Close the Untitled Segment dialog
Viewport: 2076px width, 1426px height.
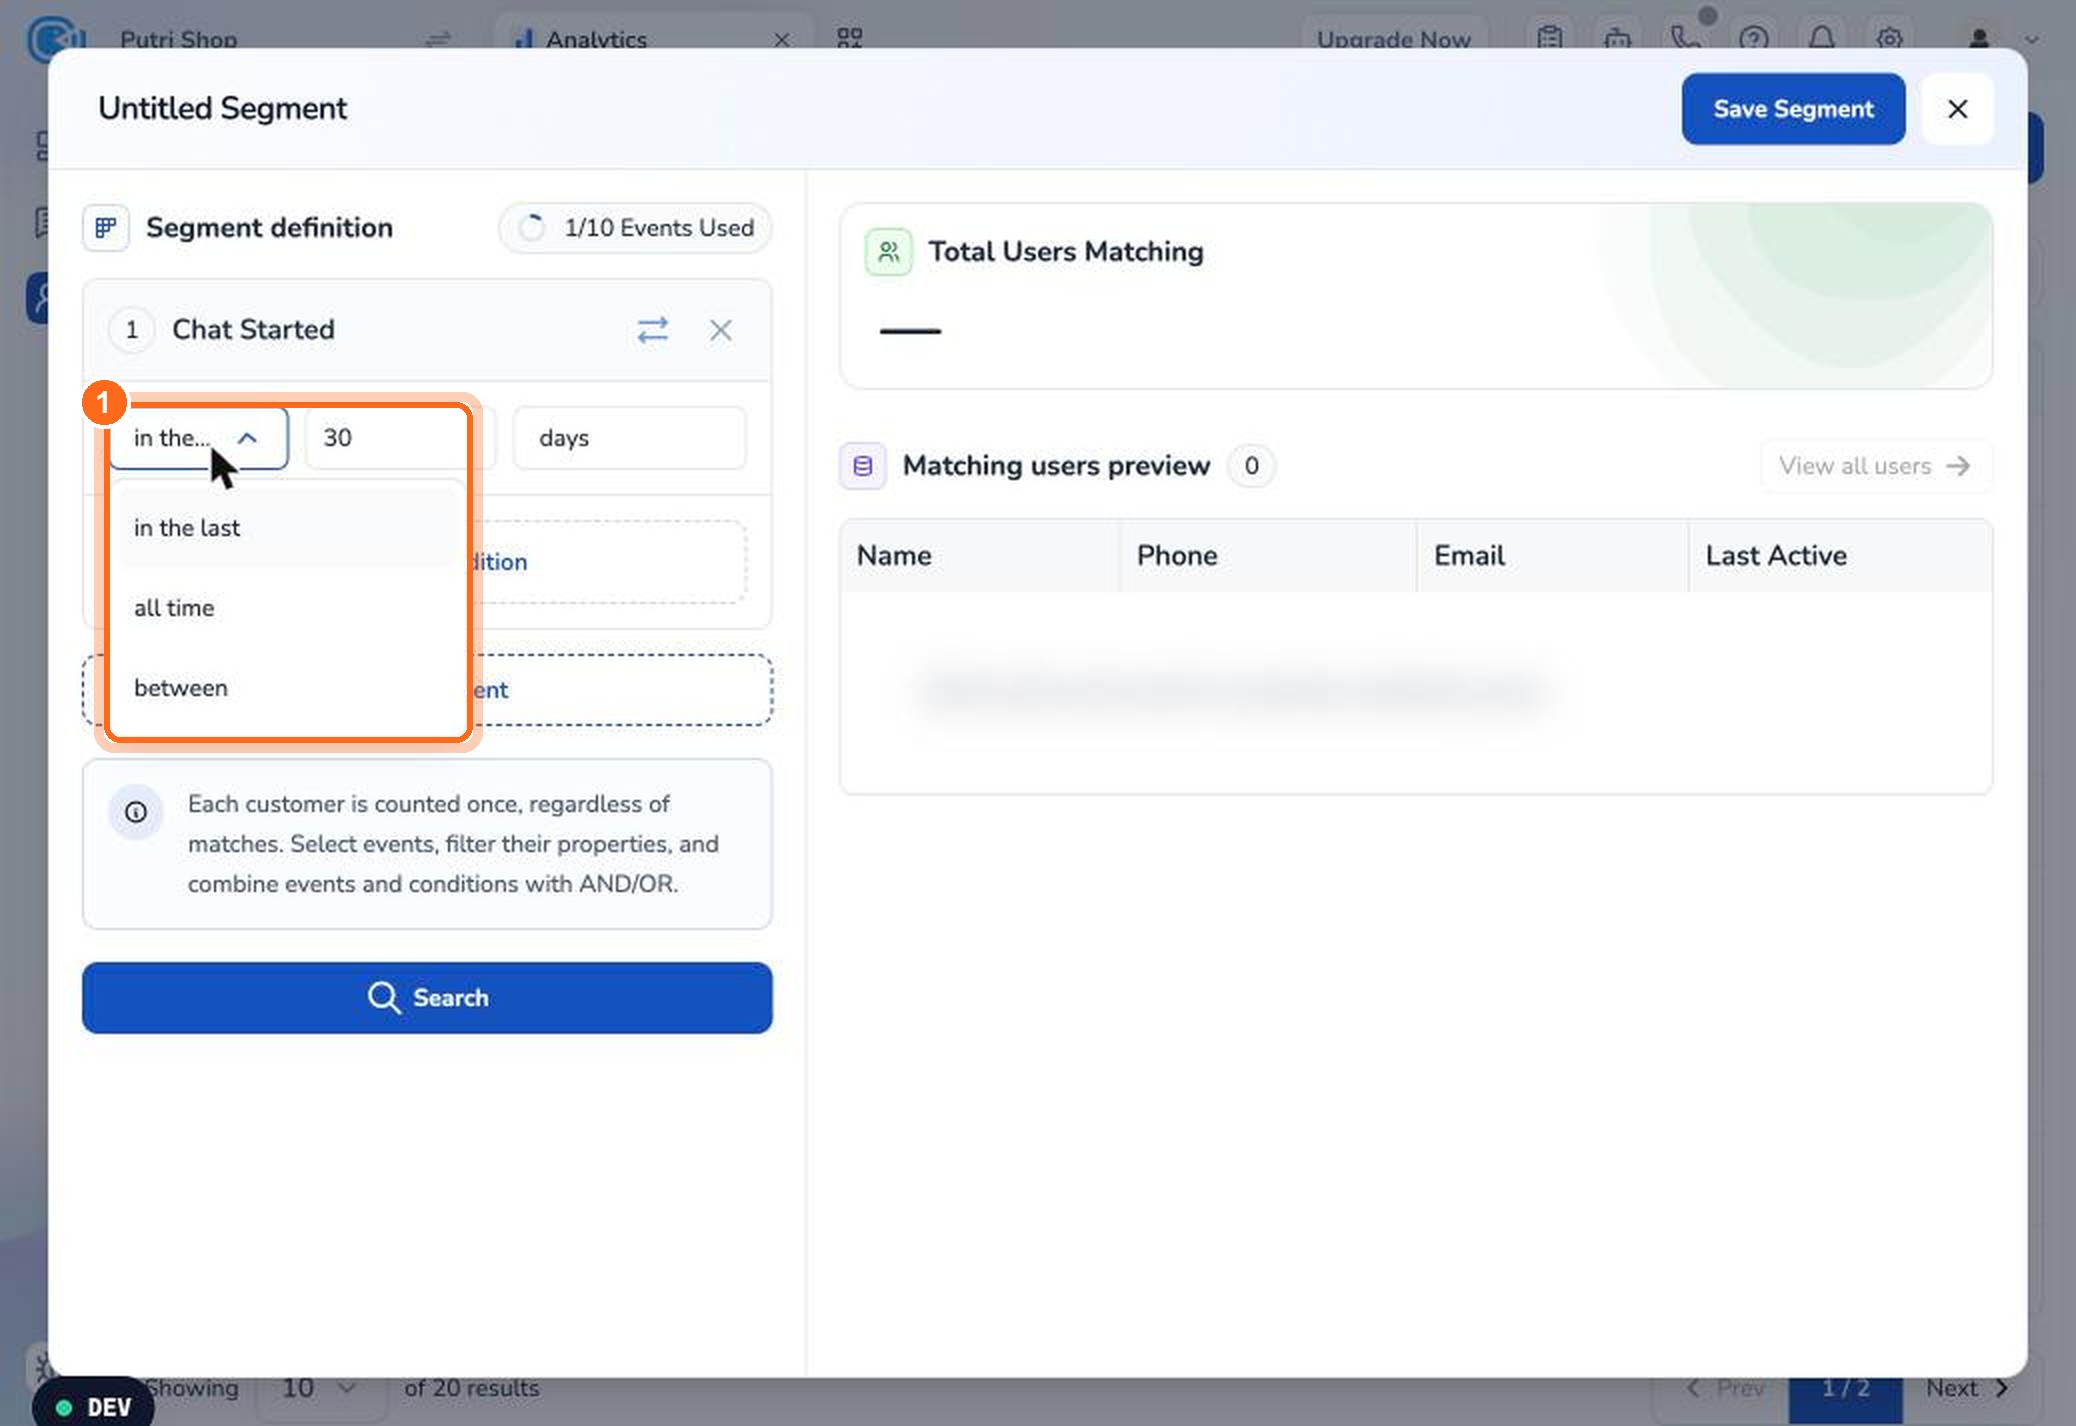pyautogui.click(x=1957, y=109)
